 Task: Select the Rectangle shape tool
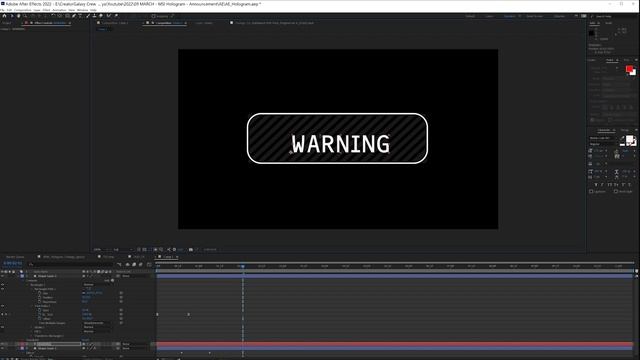pos(67,16)
